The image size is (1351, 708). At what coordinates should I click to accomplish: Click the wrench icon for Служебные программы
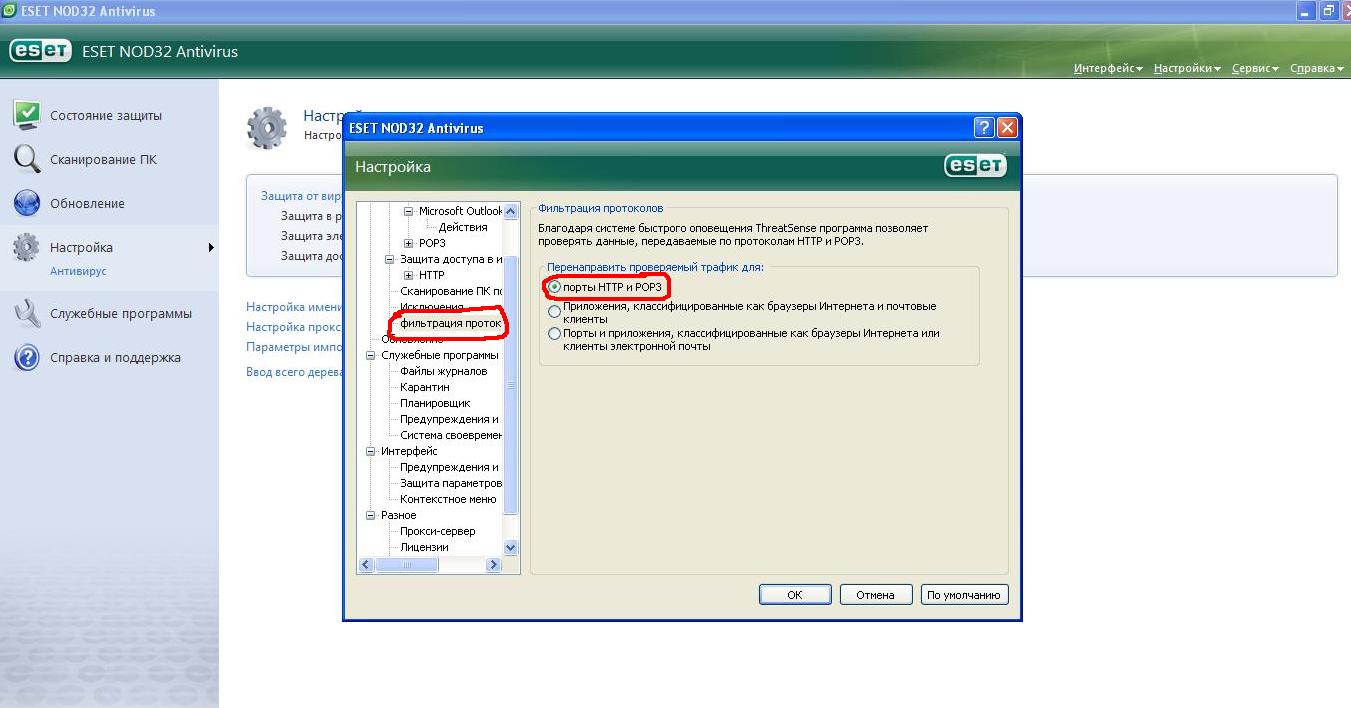point(26,313)
